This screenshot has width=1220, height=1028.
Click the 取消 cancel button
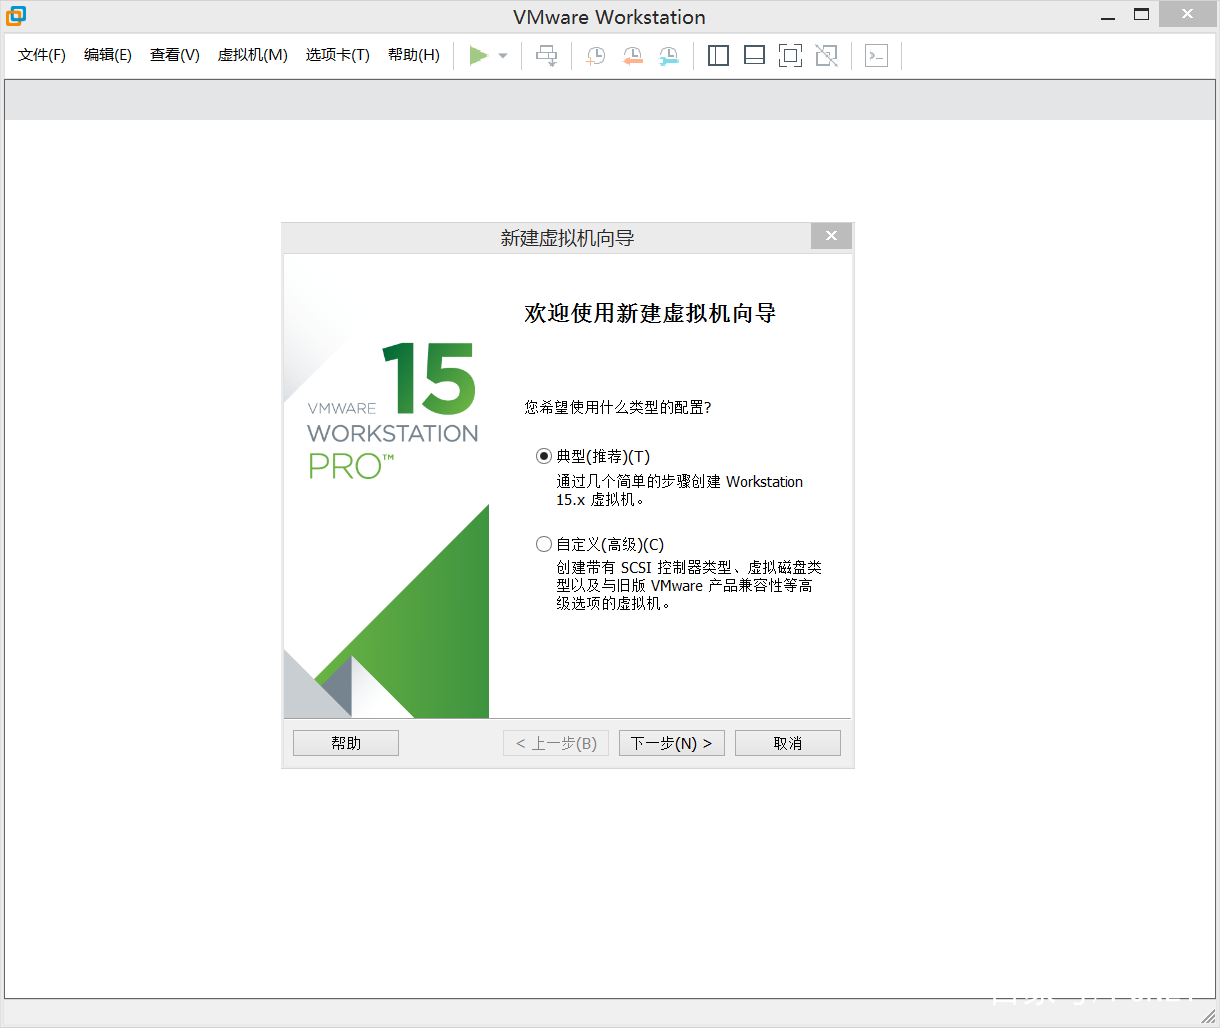pos(788,743)
